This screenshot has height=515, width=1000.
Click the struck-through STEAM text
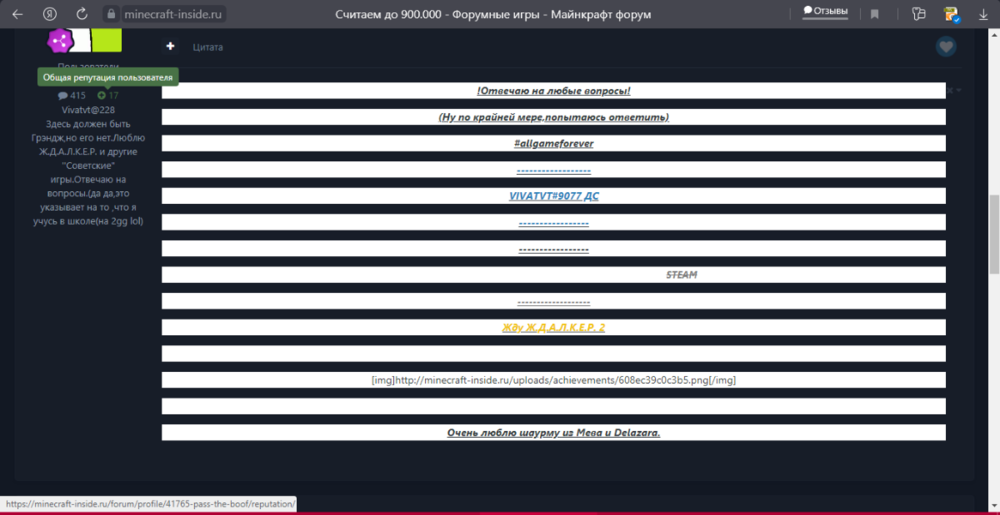point(682,275)
